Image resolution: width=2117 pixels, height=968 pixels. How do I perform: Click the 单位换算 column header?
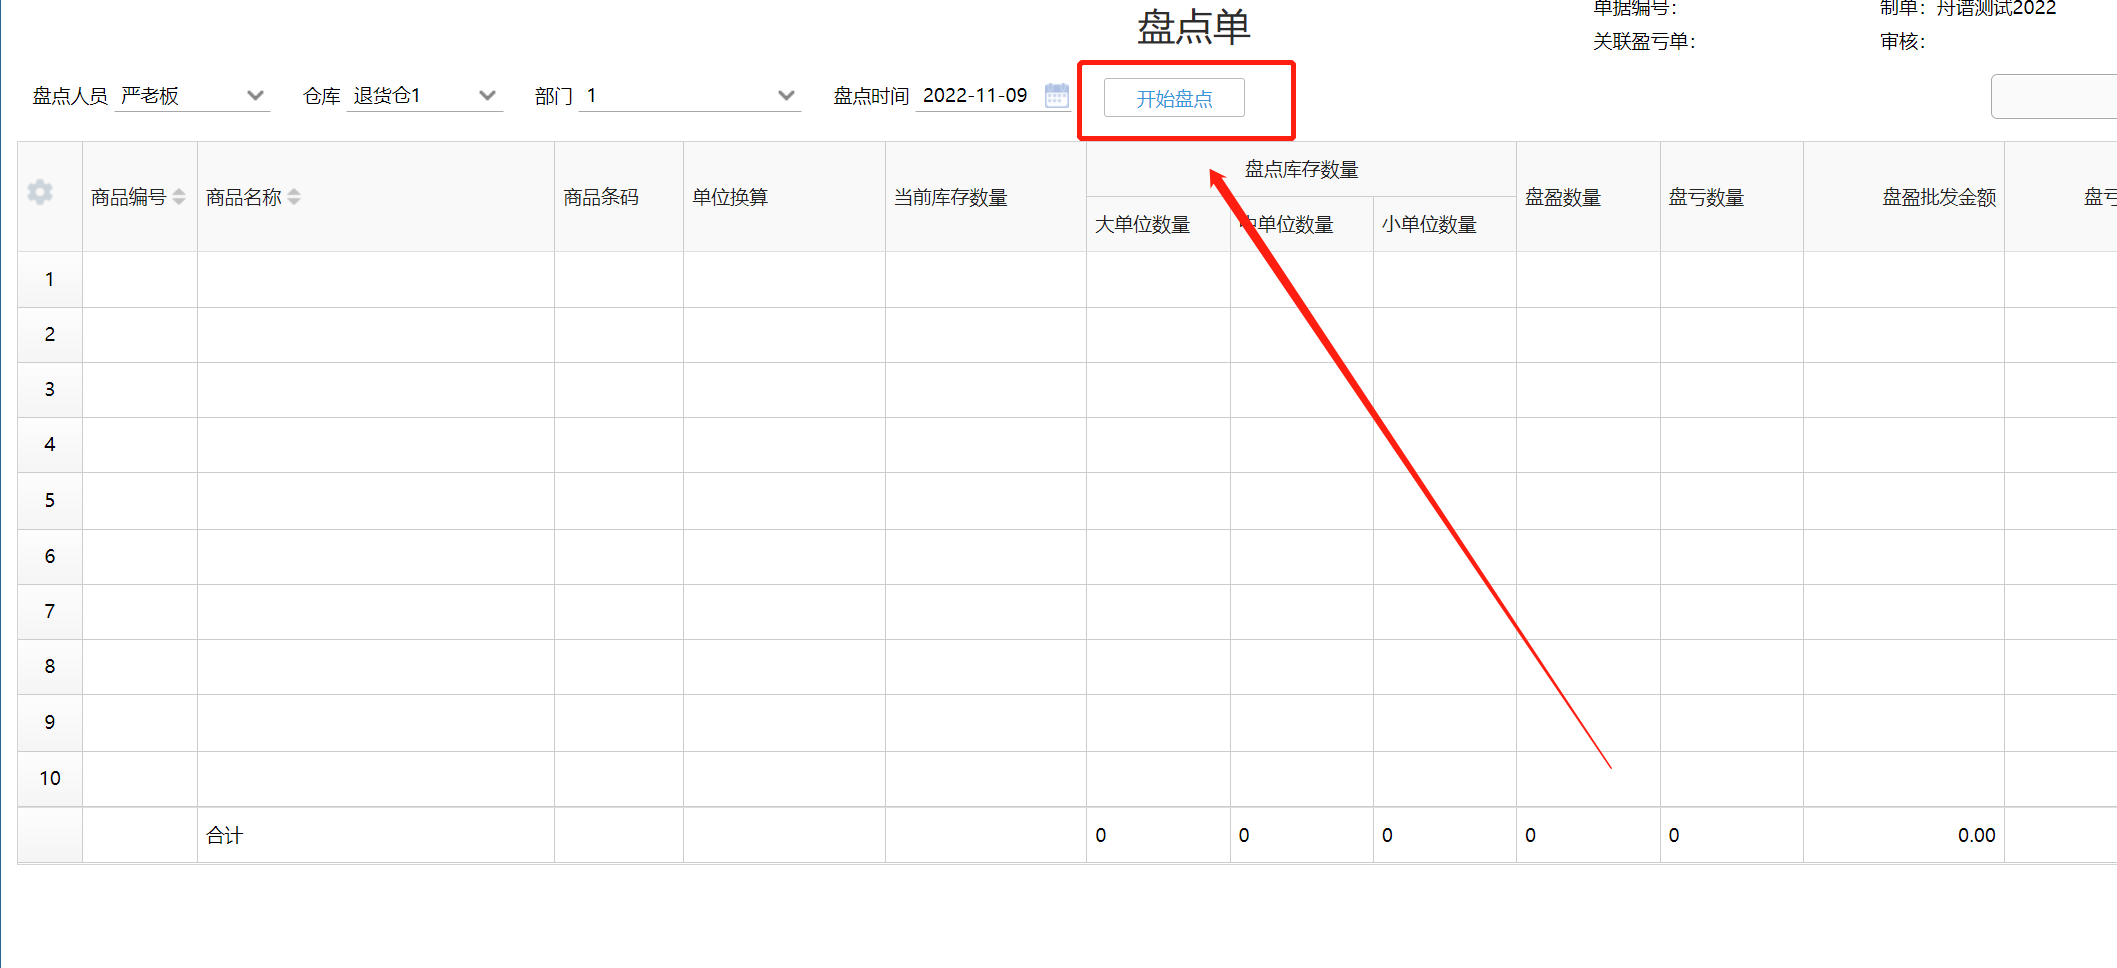point(730,198)
